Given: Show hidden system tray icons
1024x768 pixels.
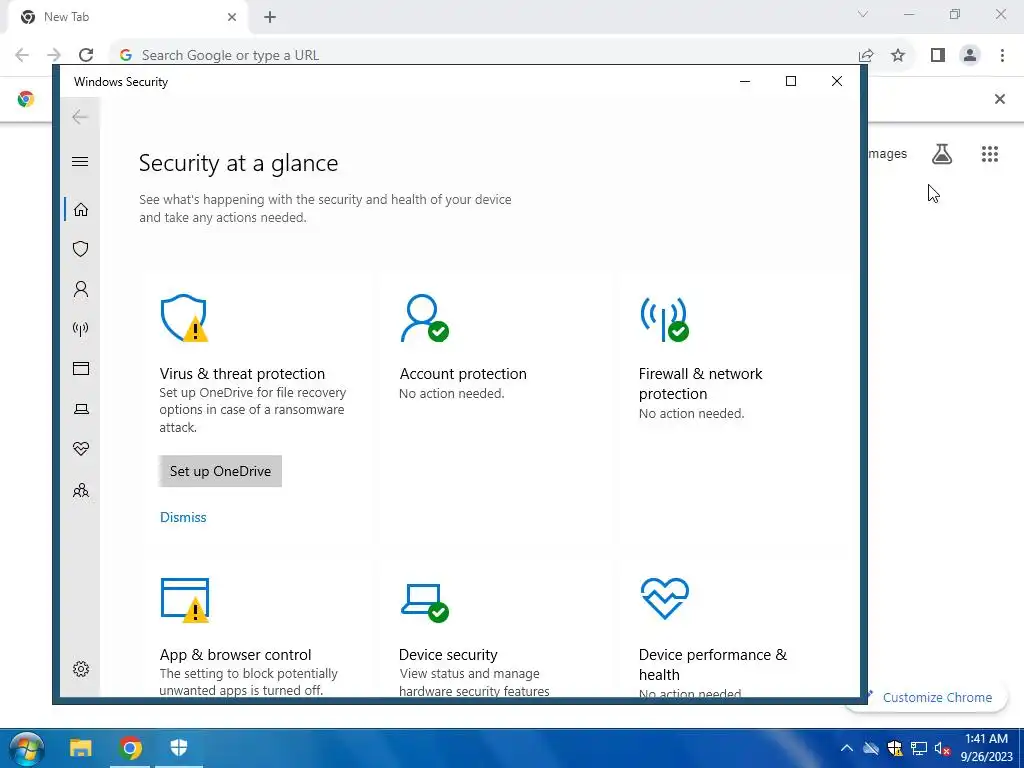Looking at the screenshot, I should pos(846,748).
